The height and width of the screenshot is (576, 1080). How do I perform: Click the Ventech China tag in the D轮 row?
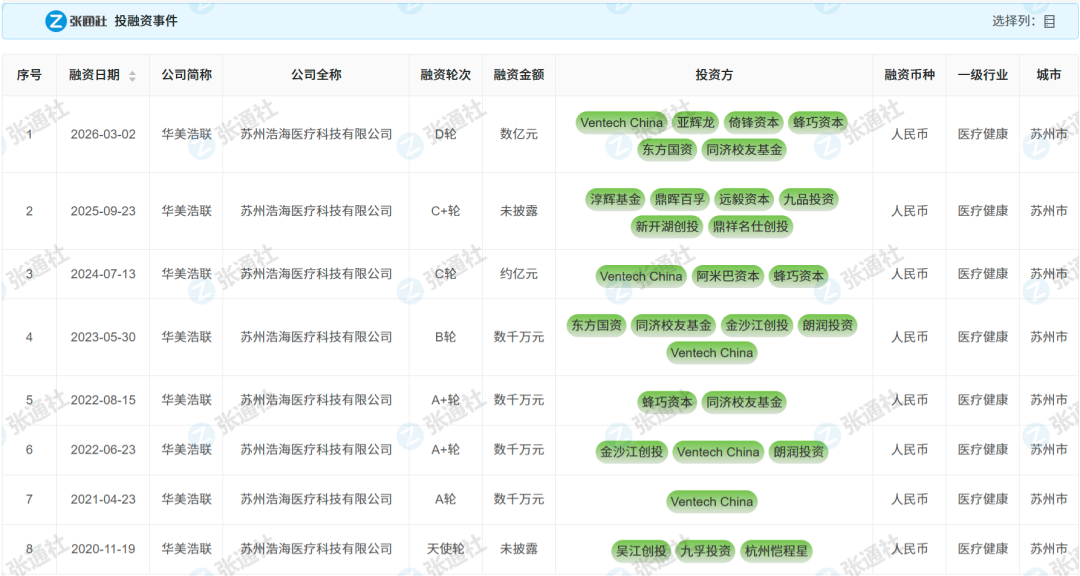(622, 122)
